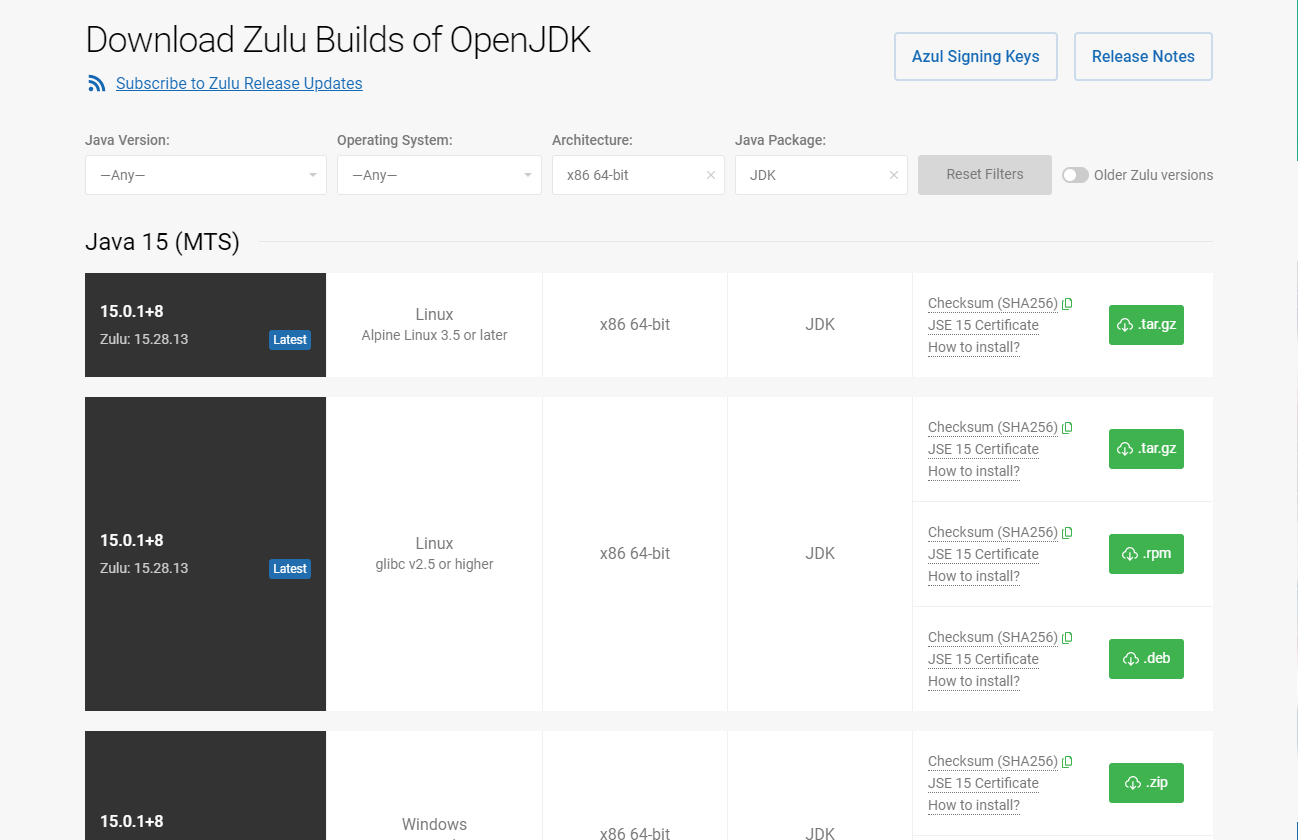Screen dimensions: 1298x840
Task: Click the Reset Filters button
Action: point(985,174)
